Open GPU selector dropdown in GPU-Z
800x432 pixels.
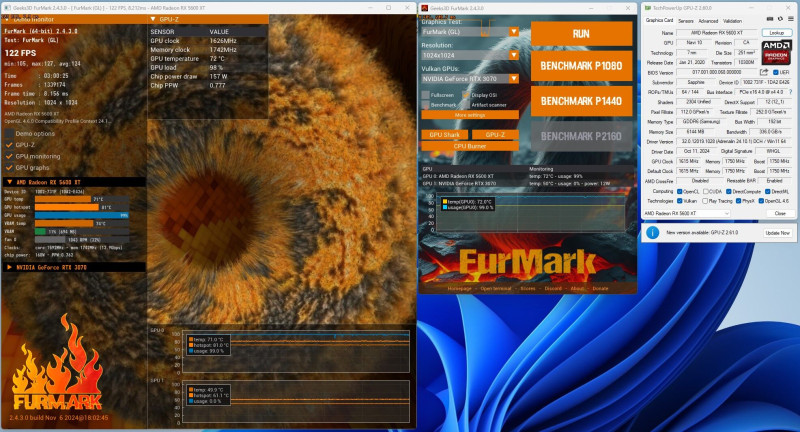tap(686, 213)
